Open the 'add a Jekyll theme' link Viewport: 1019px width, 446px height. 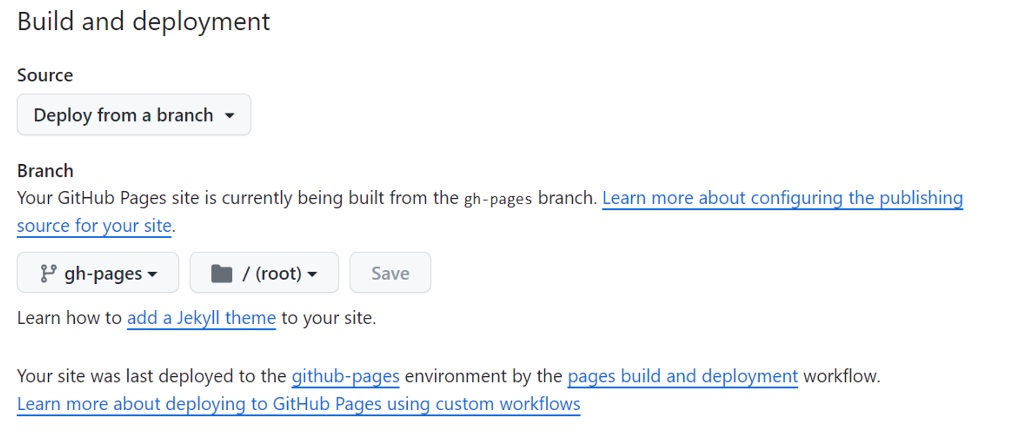[201, 319]
